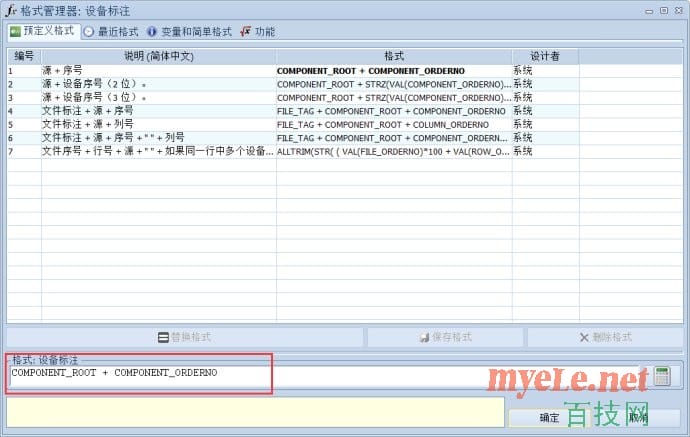Image resolution: width=690 pixels, height=437 pixels.
Task: Click the 保存格式 button
Action: (x=445, y=338)
